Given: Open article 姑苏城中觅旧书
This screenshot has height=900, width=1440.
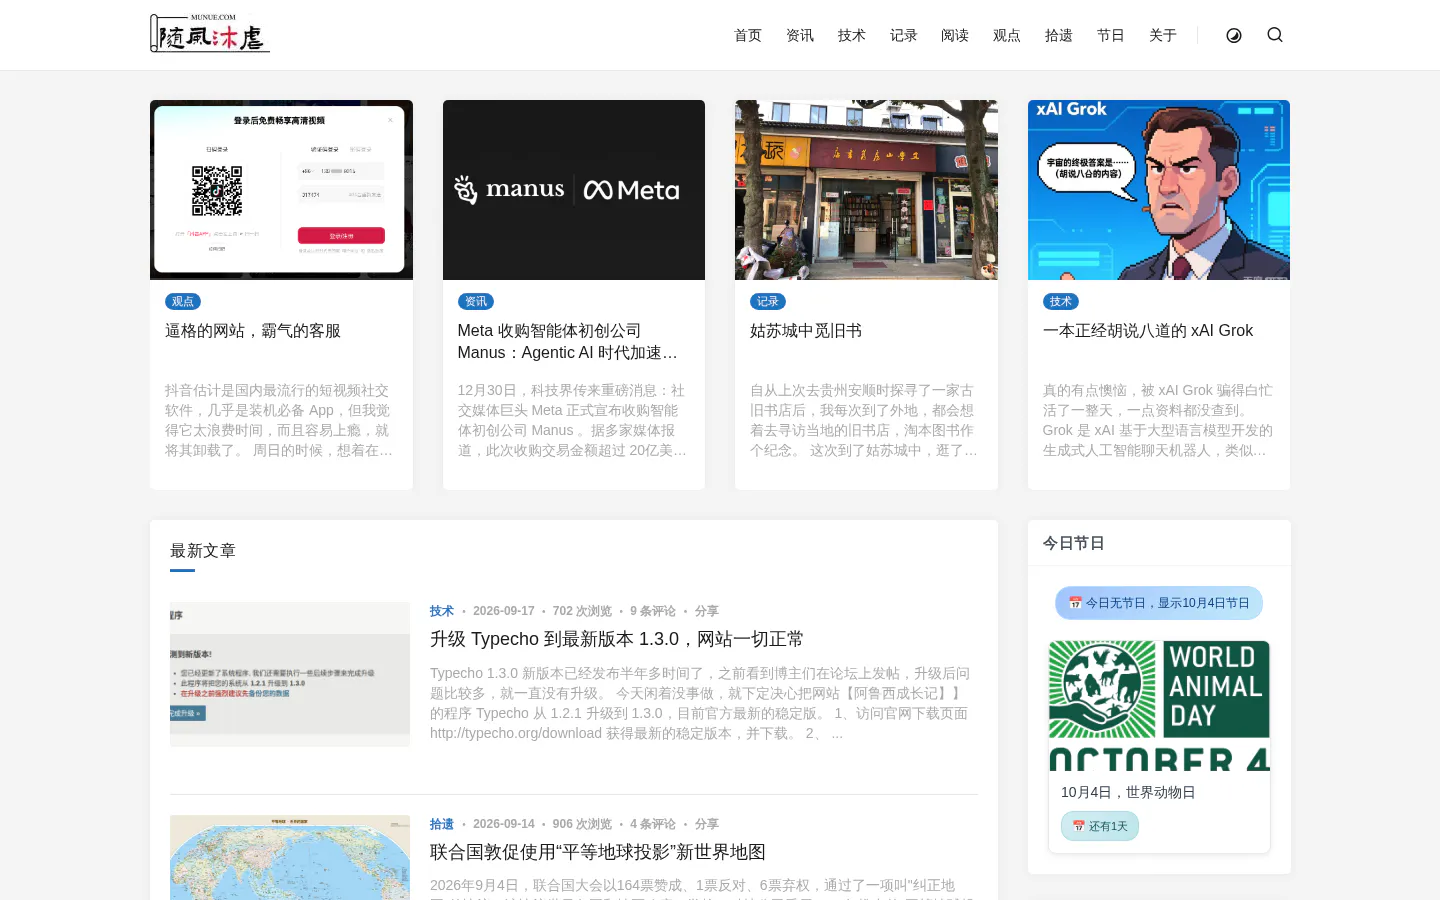Looking at the screenshot, I should point(806,331).
